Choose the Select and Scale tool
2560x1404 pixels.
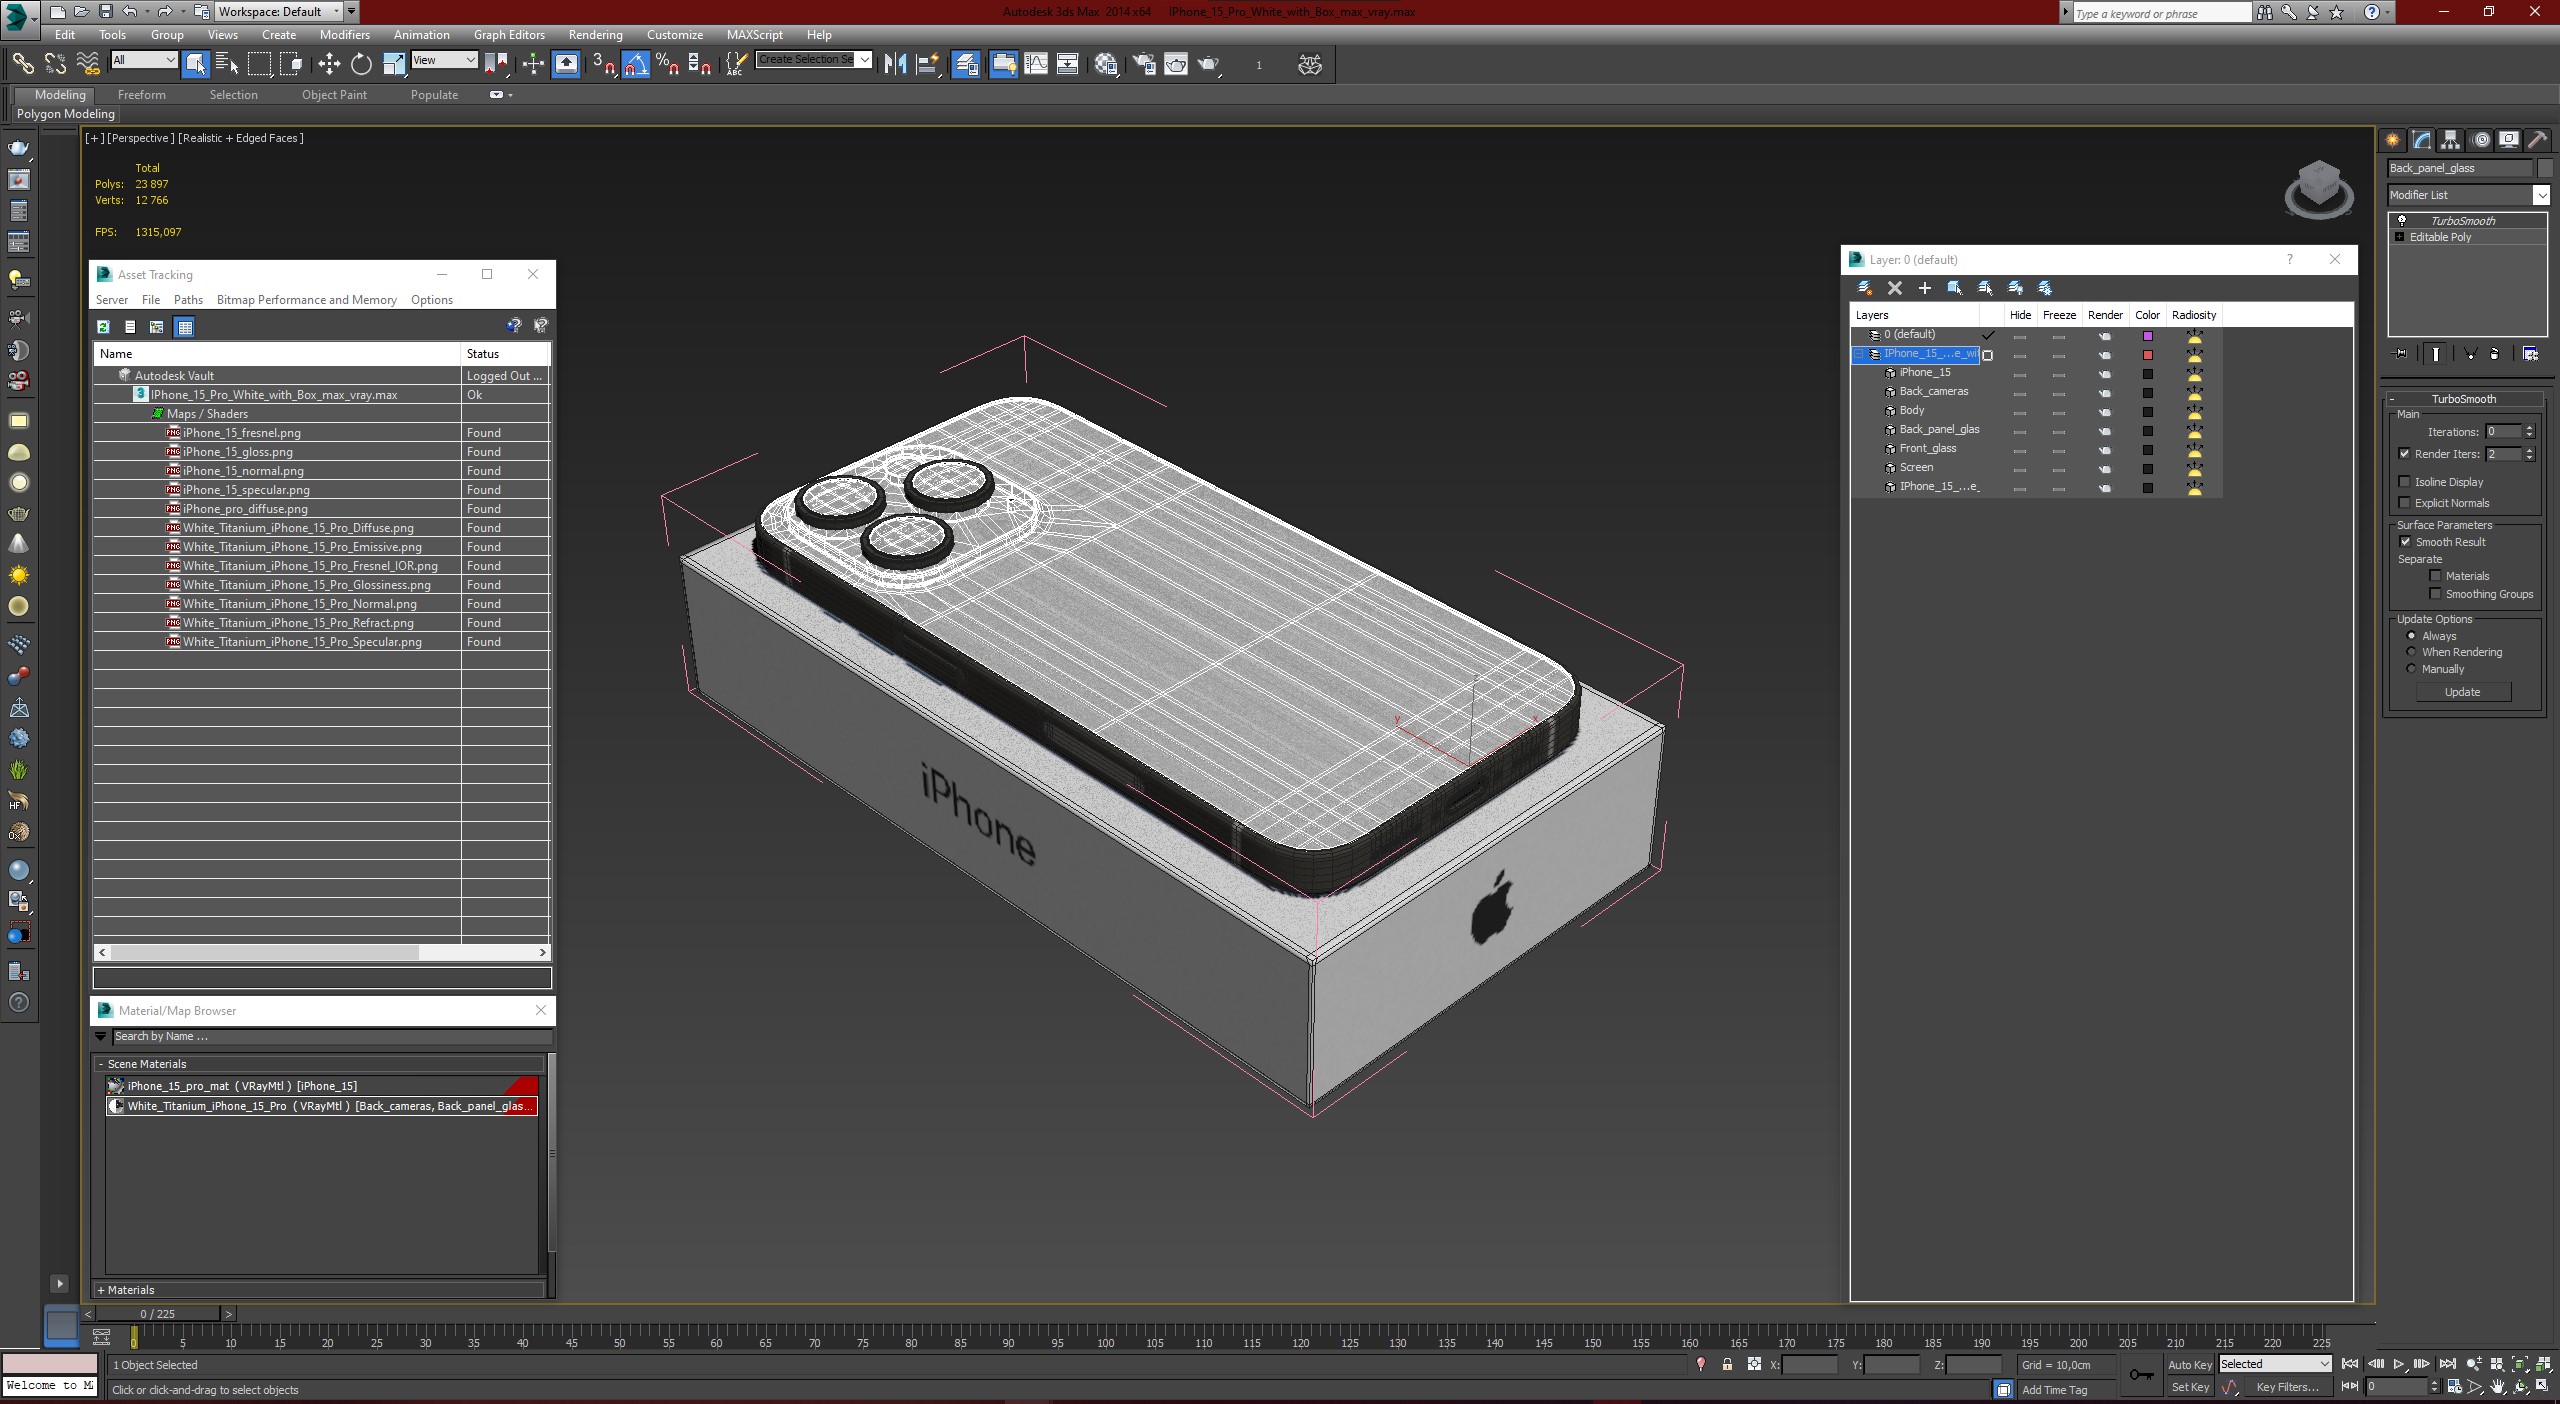(x=394, y=64)
